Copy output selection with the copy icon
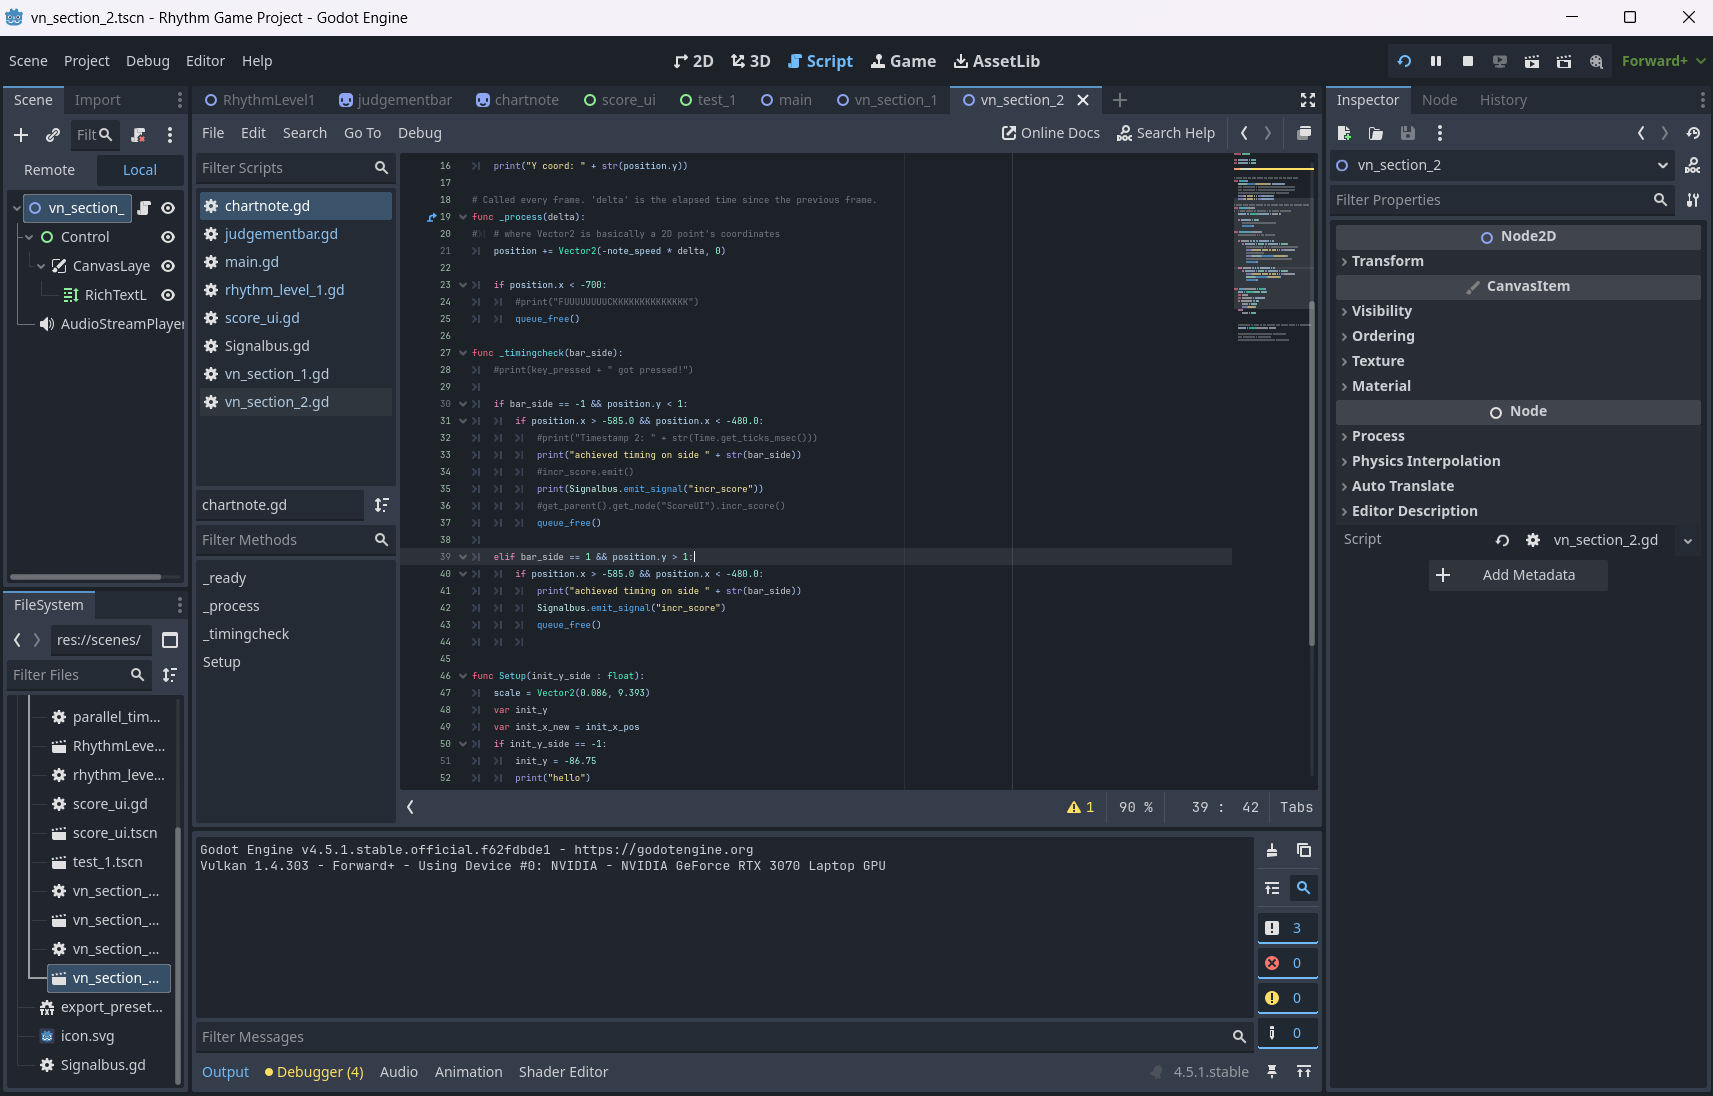 [1304, 850]
